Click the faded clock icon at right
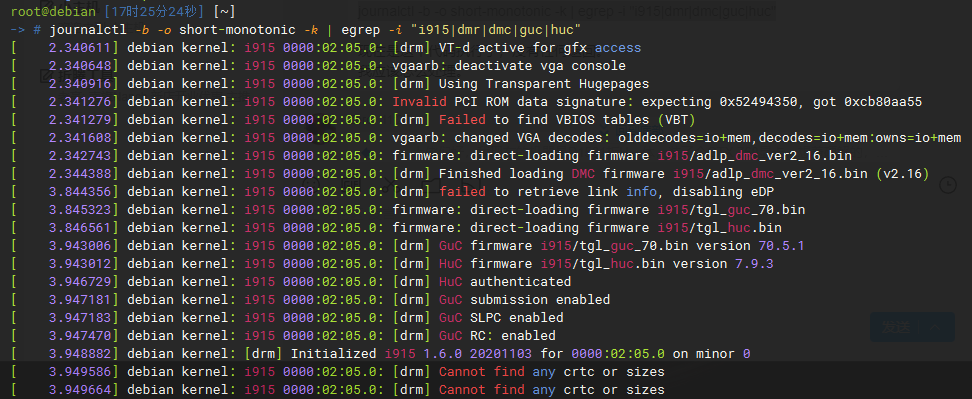This screenshot has height=399, width=972. (x=947, y=185)
